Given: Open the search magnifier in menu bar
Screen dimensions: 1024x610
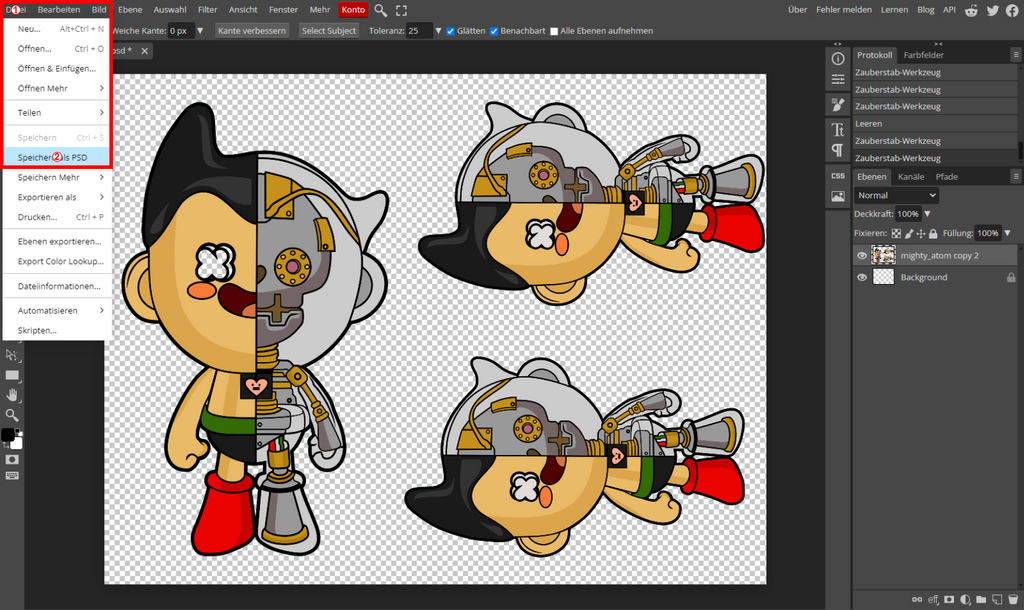Looking at the screenshot, I should click(381, 10).
